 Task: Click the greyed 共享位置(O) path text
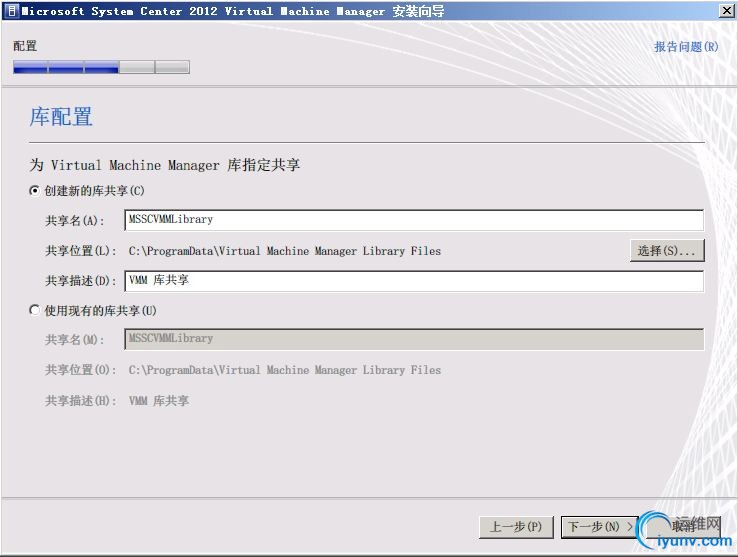click(285, 370)
